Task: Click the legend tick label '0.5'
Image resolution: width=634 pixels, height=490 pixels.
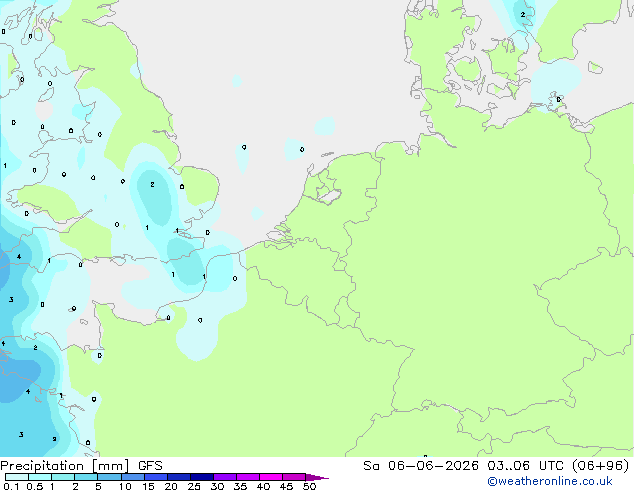Action: pyautogui.click(x=35, y=486)
